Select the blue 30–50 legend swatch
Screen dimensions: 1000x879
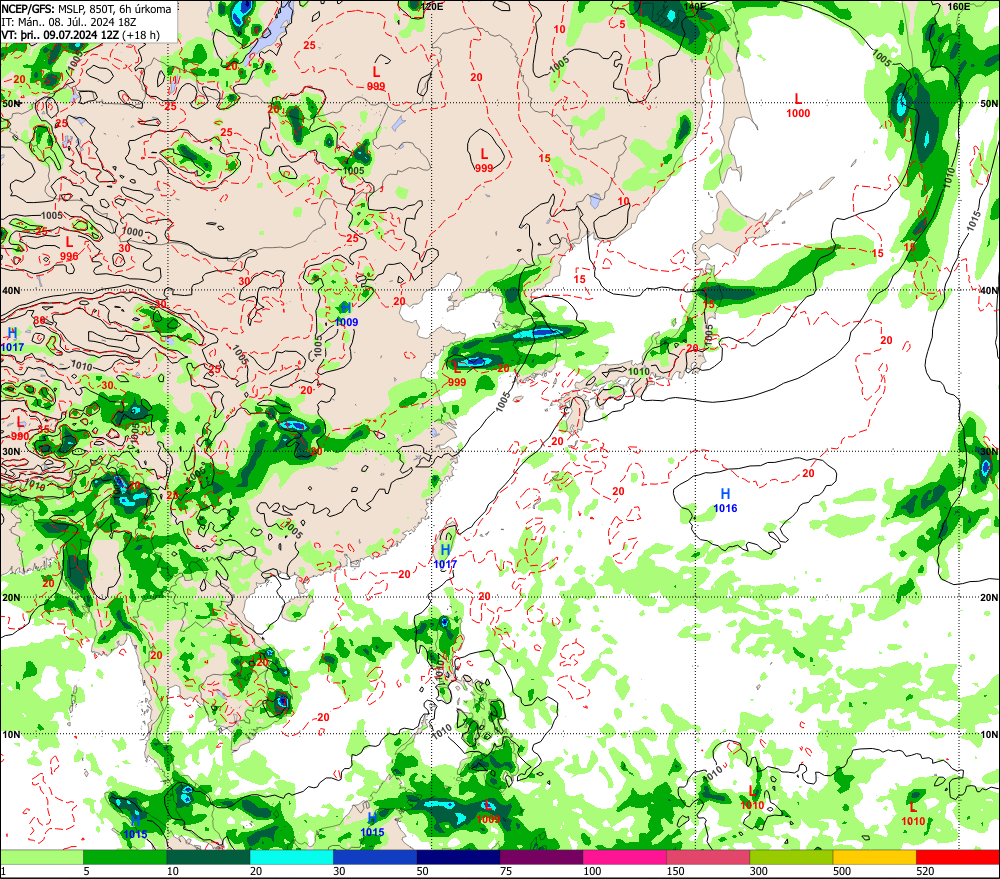[x=375, y=857]
